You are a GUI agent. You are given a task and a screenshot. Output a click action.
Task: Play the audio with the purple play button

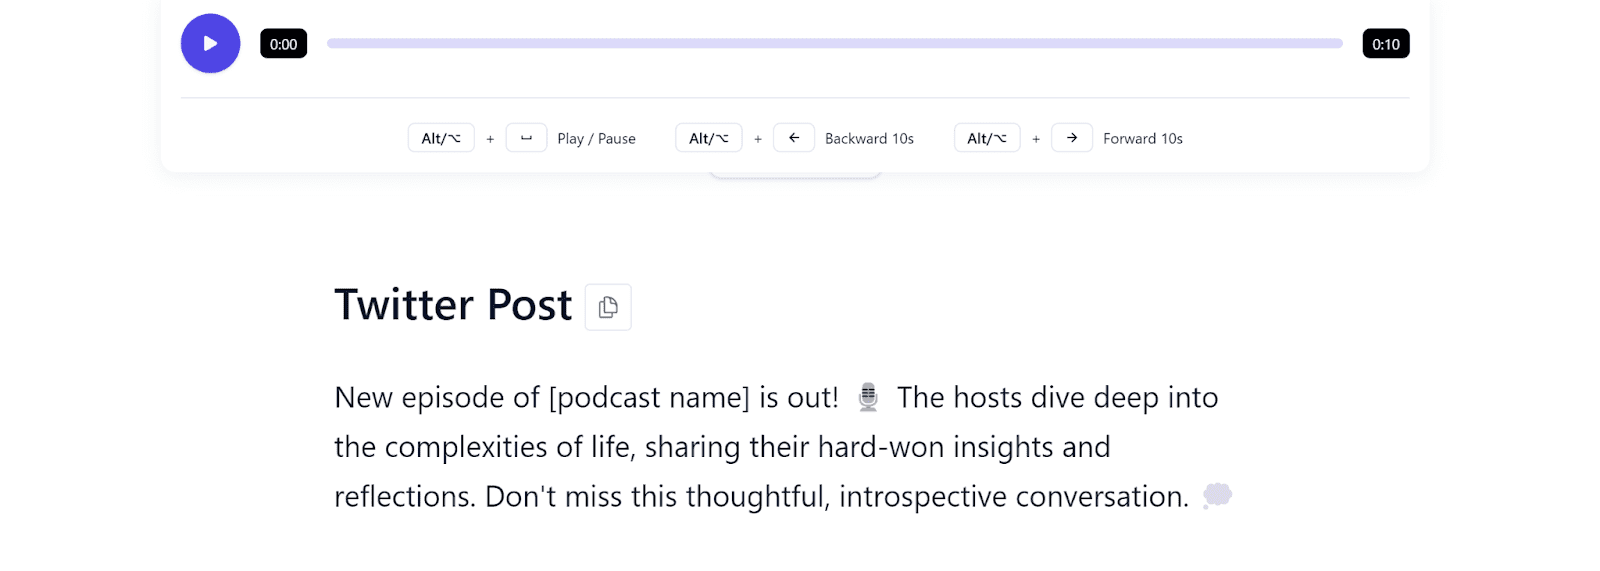(210, 43)
